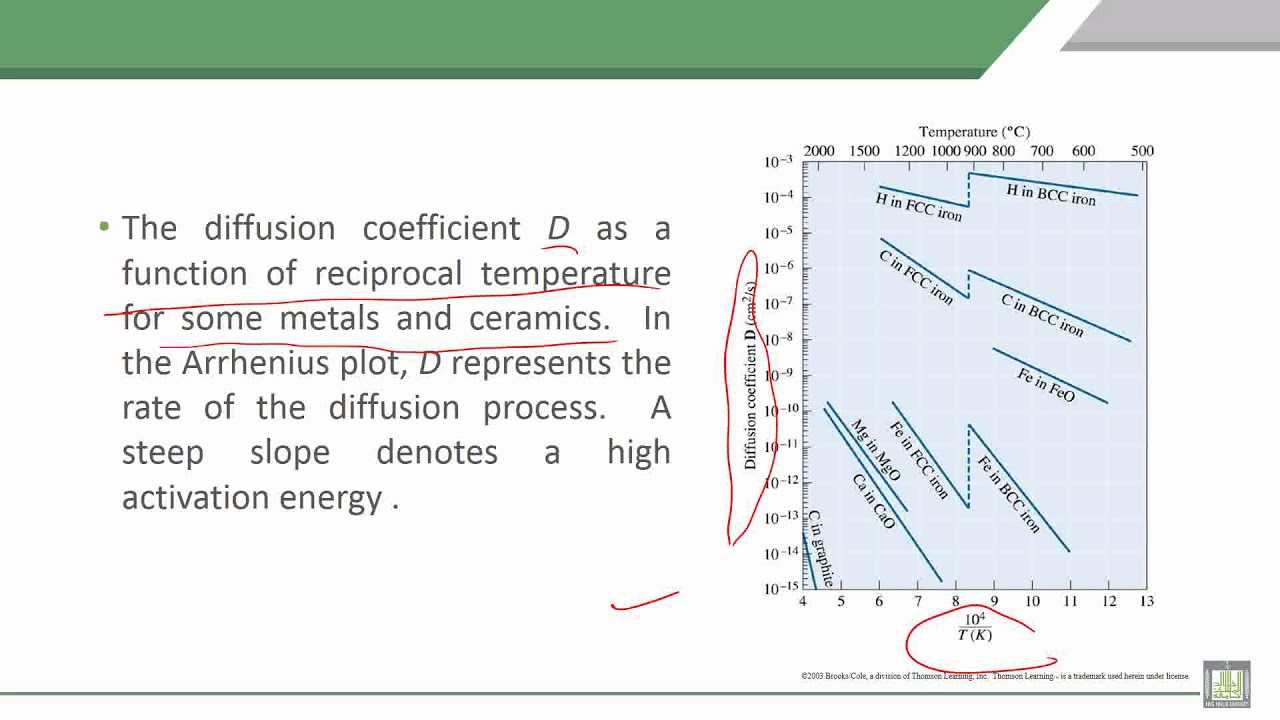Click the 'C in graphite' line label
This screenshot has height=720, width=1280.
[x=820, y=548]
